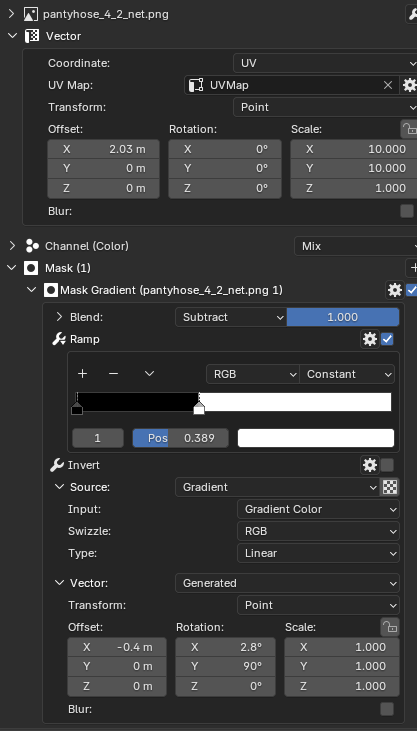Click the Blend opacity 1.000 slider
417x731 pixels.
[343, 317]
